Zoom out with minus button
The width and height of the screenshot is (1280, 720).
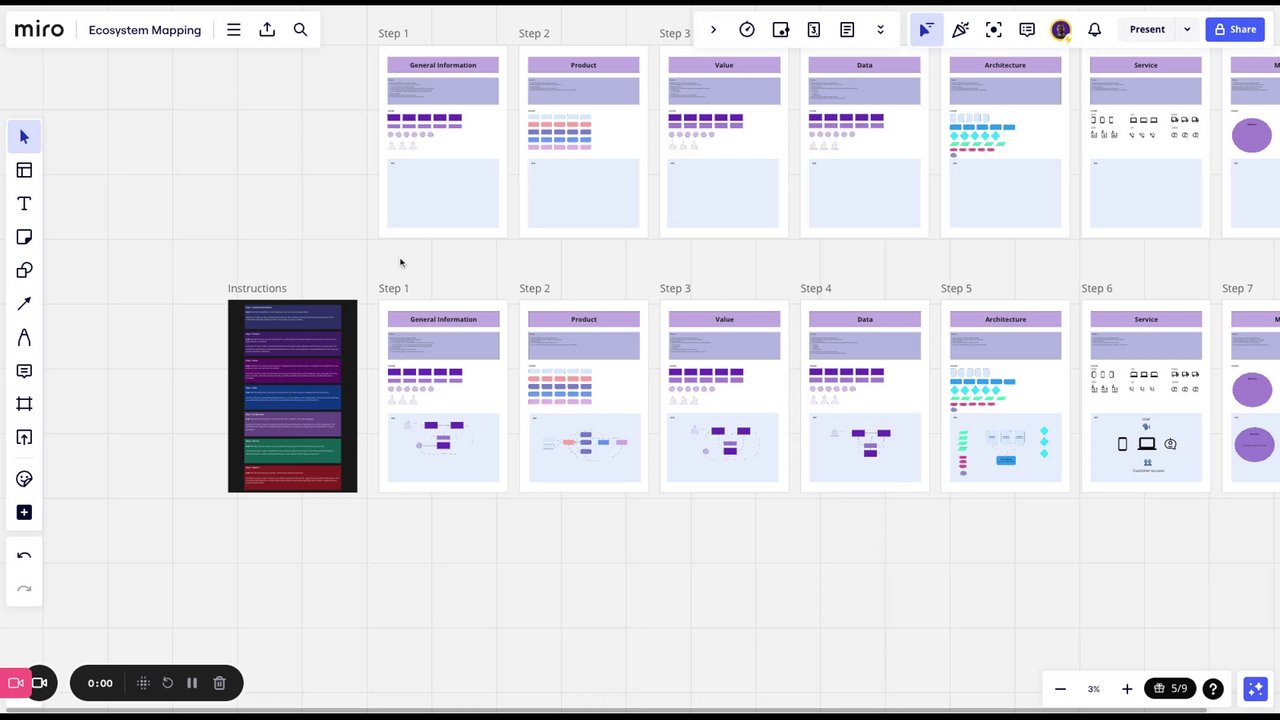click(1060, 689)
